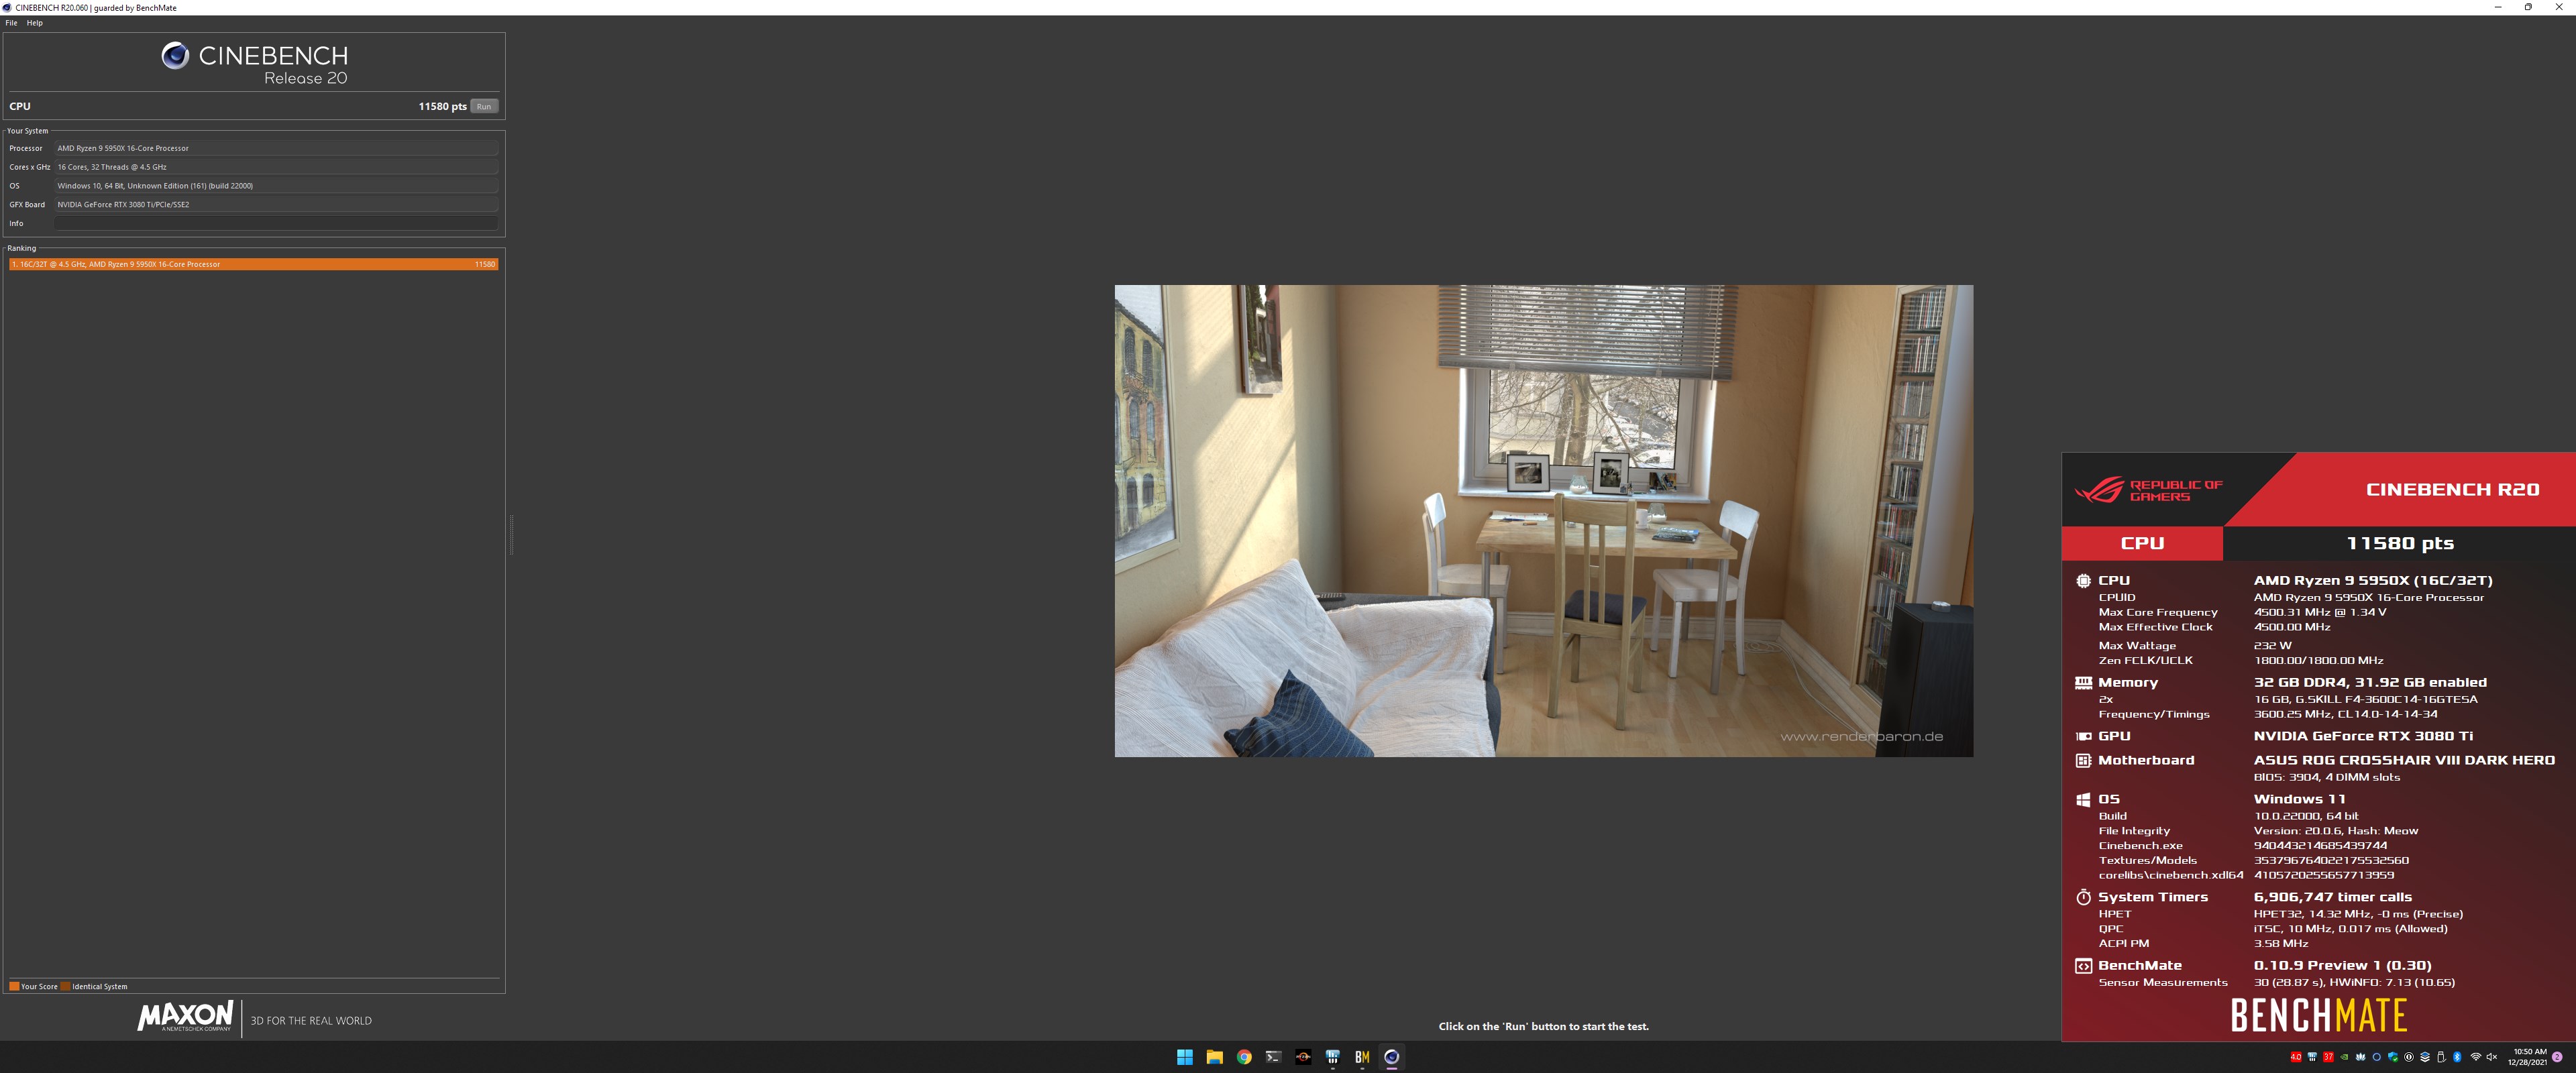Open the NVIDIA tray icon
The image size is (2576, 1073).
pos(2344,1057)
